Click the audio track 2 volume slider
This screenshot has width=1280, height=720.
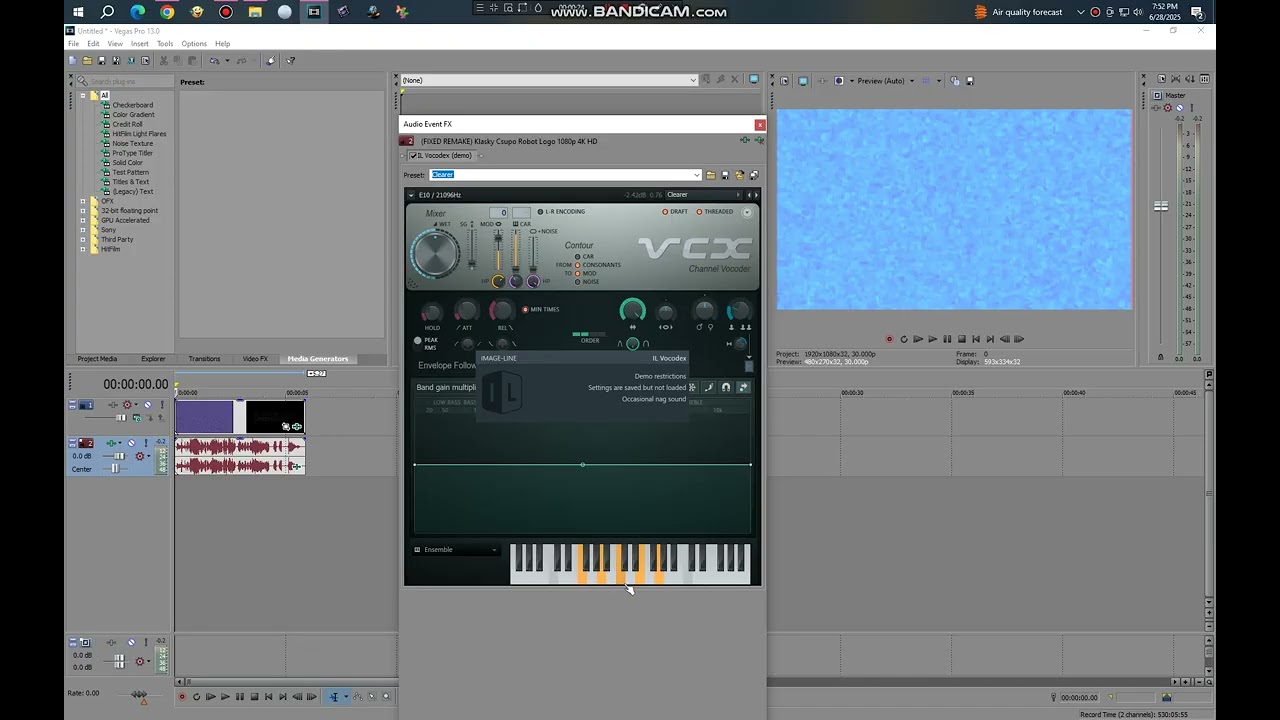click(120, 456)
